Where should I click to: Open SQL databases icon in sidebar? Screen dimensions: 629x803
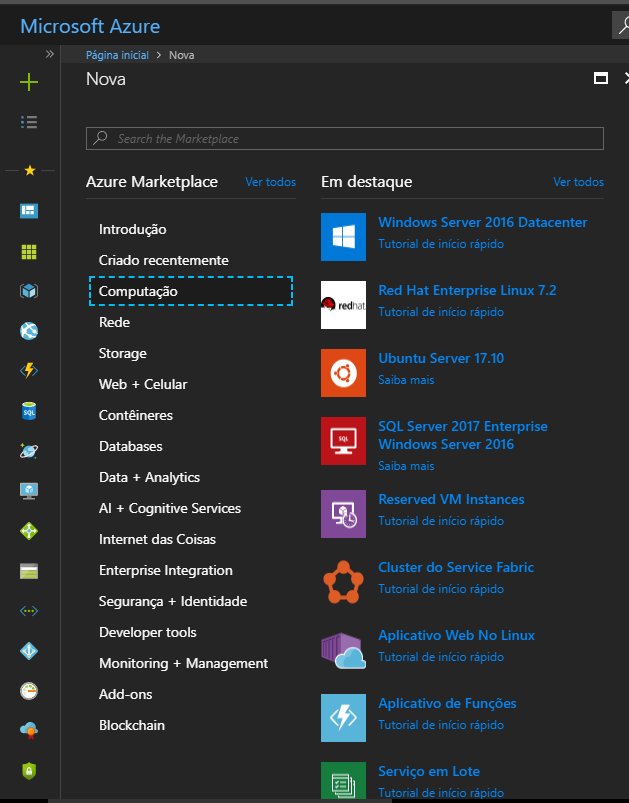(29, 411)
